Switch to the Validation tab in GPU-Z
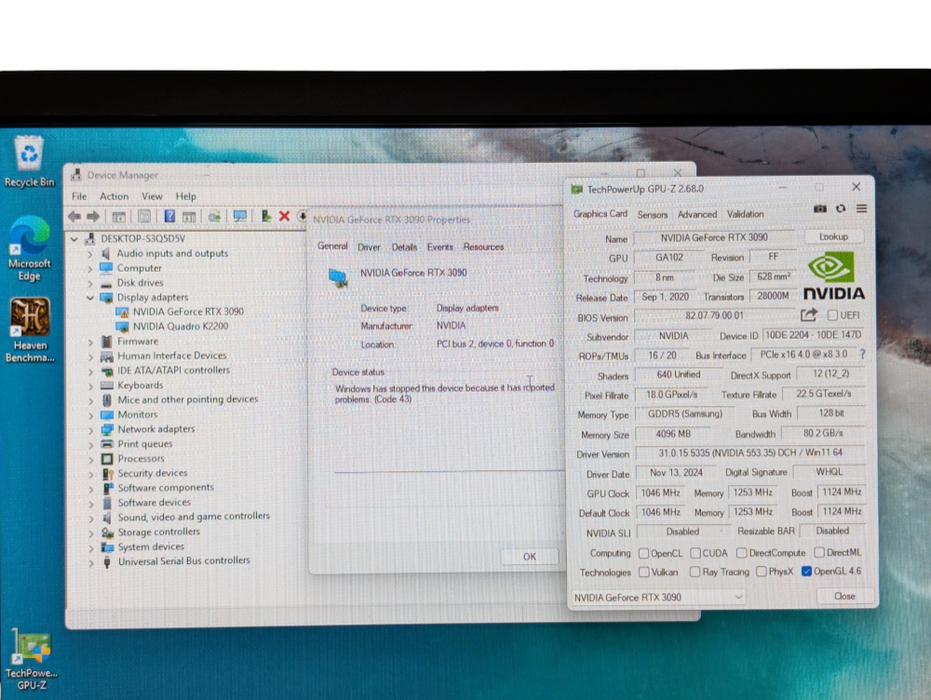Screen dimensions: 931x700 [x=745, y=214]
